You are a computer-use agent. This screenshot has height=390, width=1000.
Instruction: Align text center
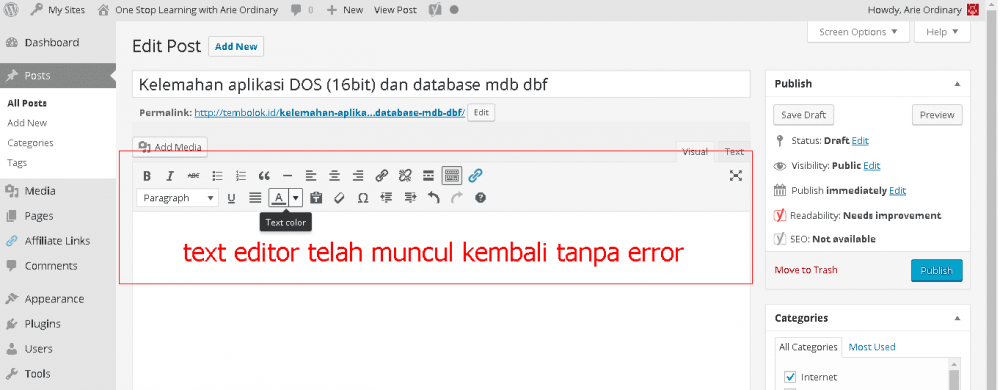pyautogui.click(x=334, y=176)
